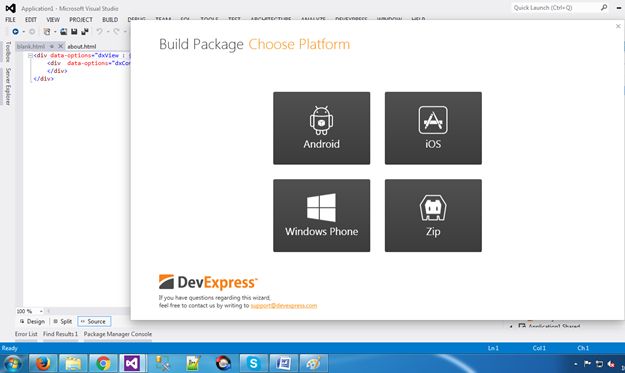Switch editor to Split view
625x373 pixels.
point(63,321)
